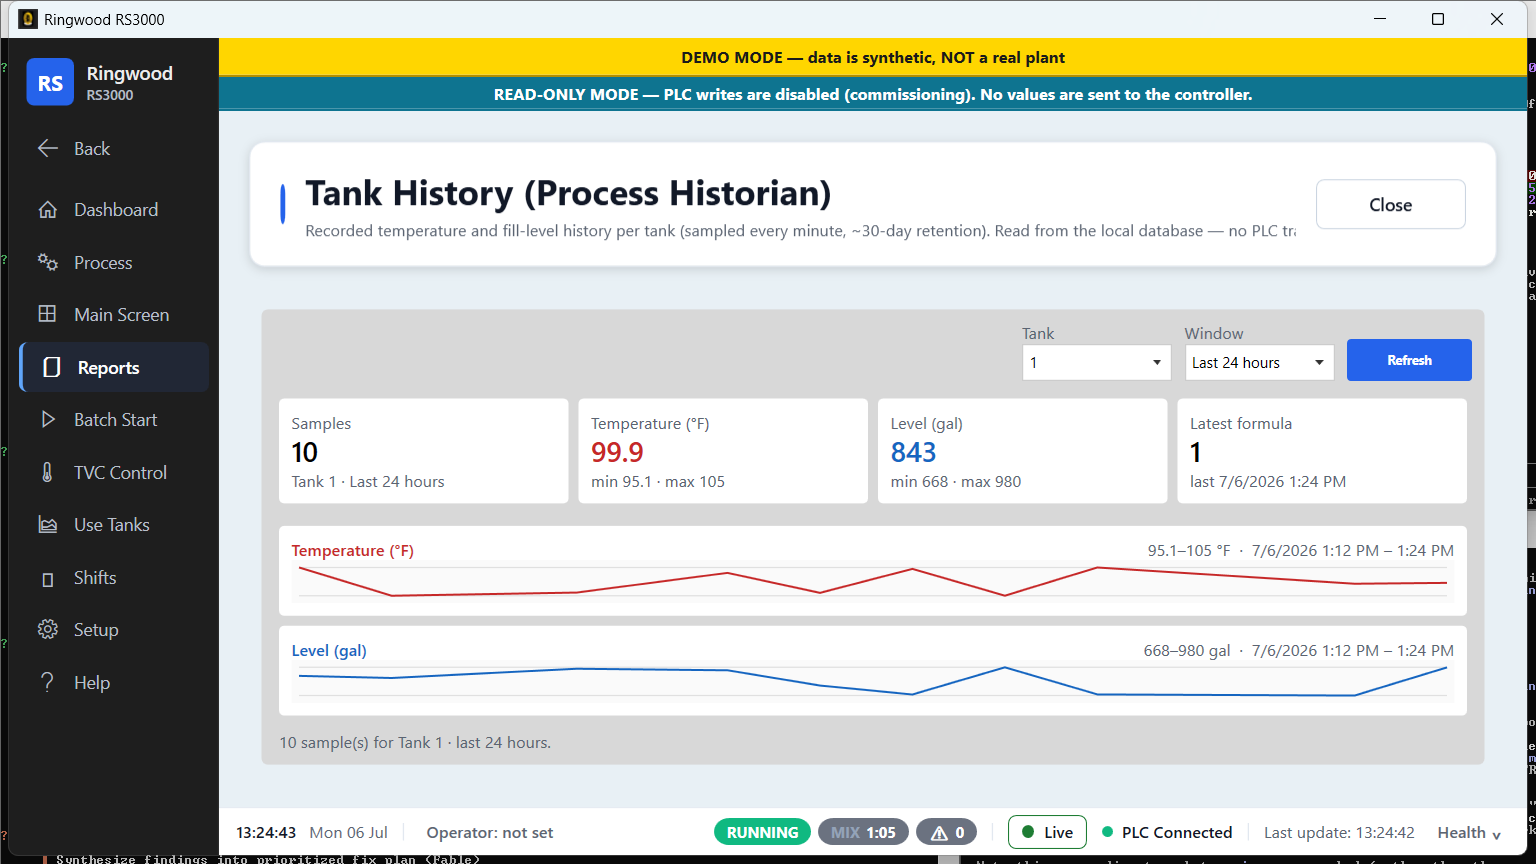Click 'min 95.1 · max 105' text
The height and width of the screenshot is (864, 1536).
pyautogui.click(x=658, y=481)
